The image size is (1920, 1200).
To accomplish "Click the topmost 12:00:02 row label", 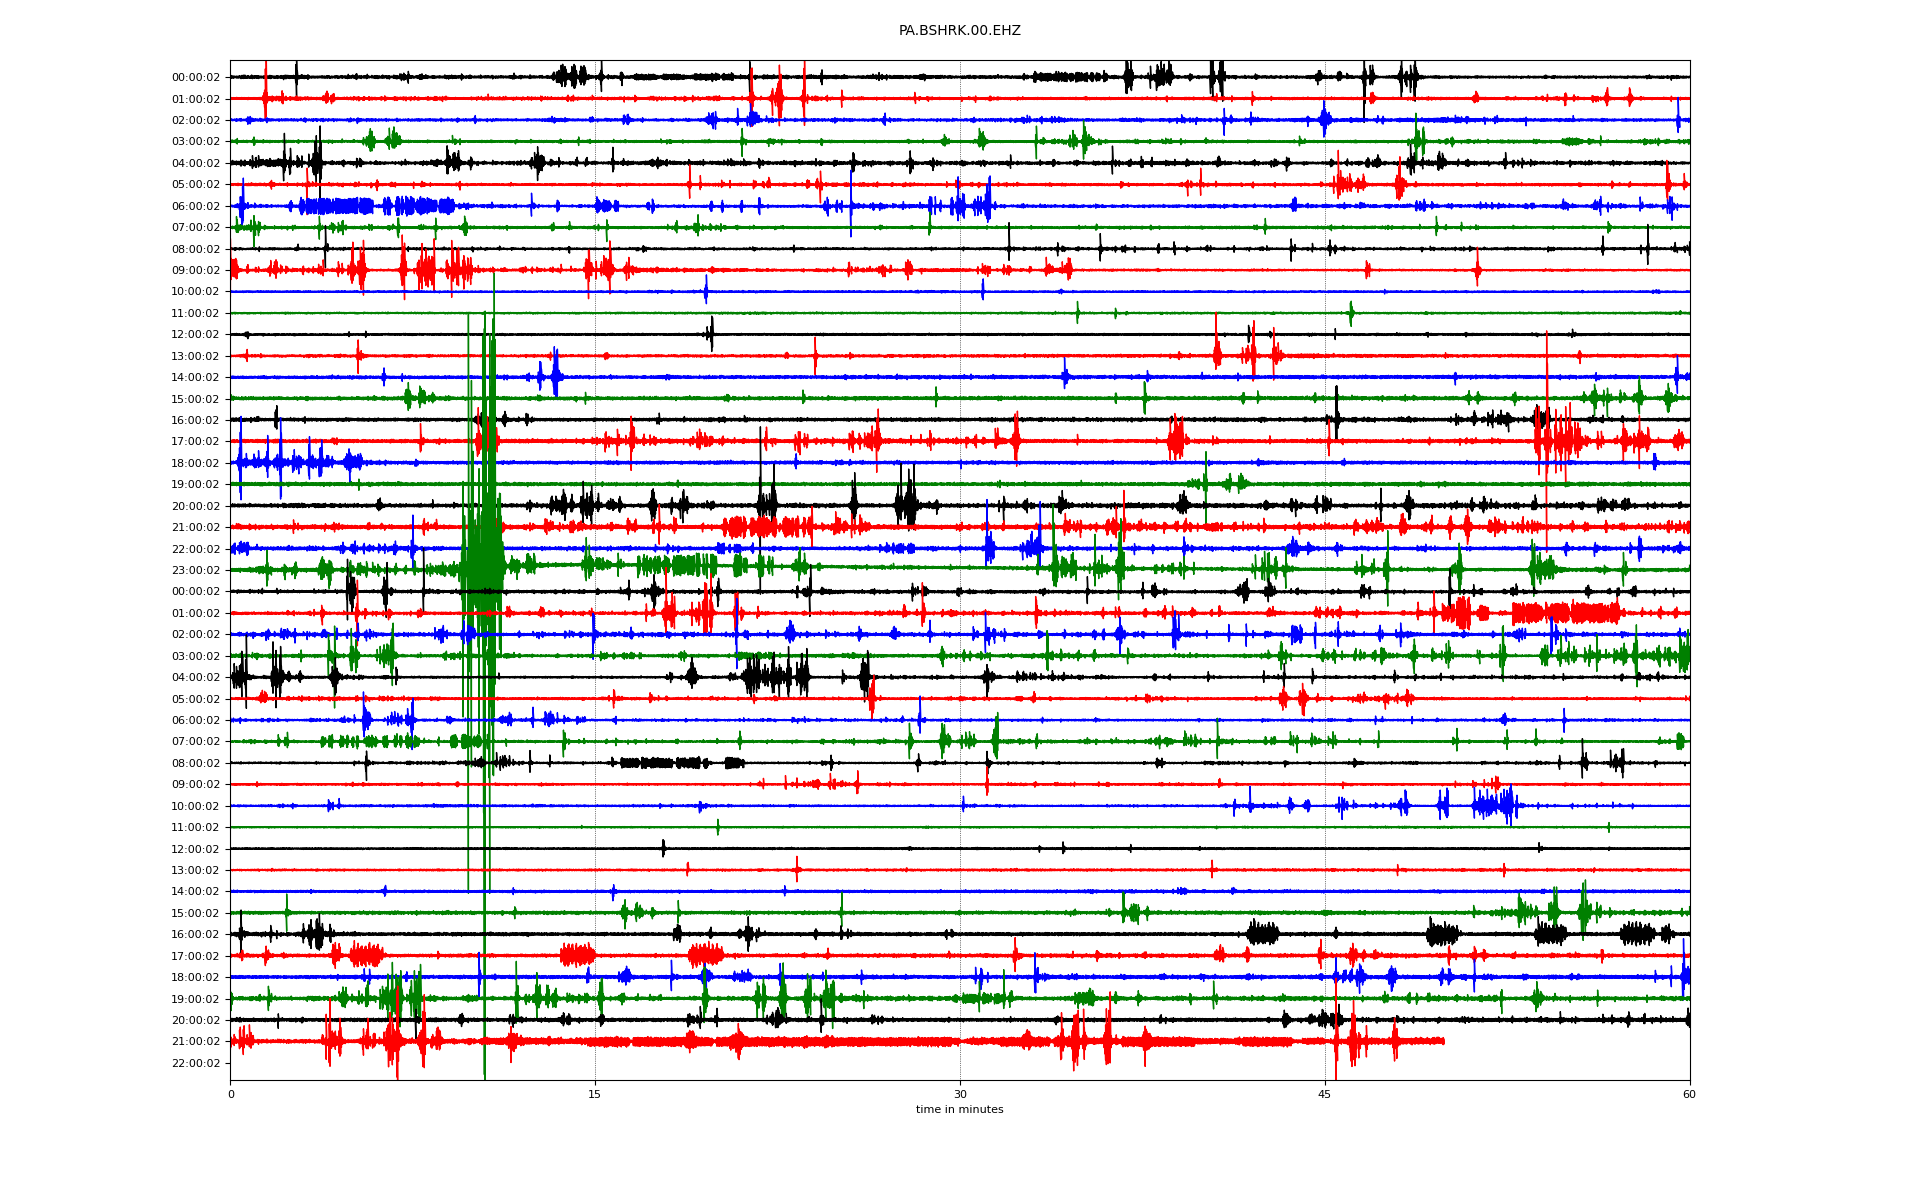I will click(x=195, y=335).
